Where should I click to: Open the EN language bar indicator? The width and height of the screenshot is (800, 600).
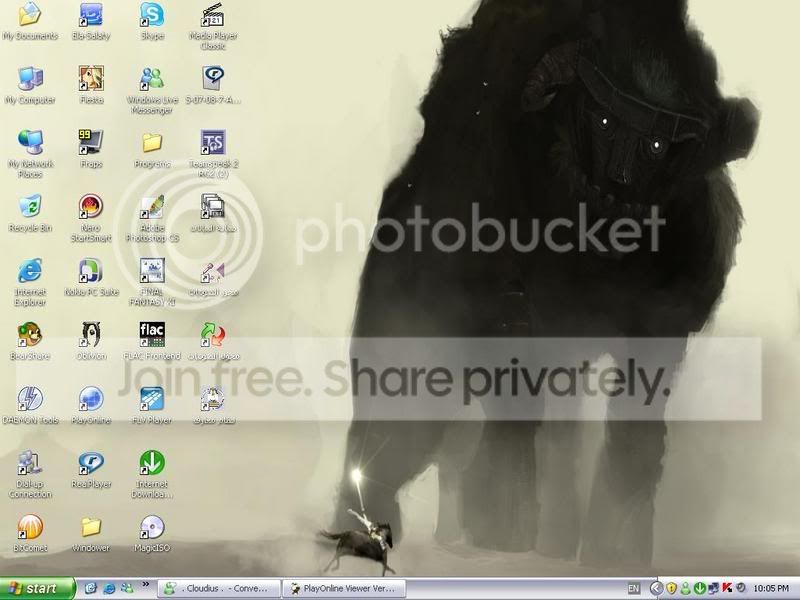coord(634,588)
